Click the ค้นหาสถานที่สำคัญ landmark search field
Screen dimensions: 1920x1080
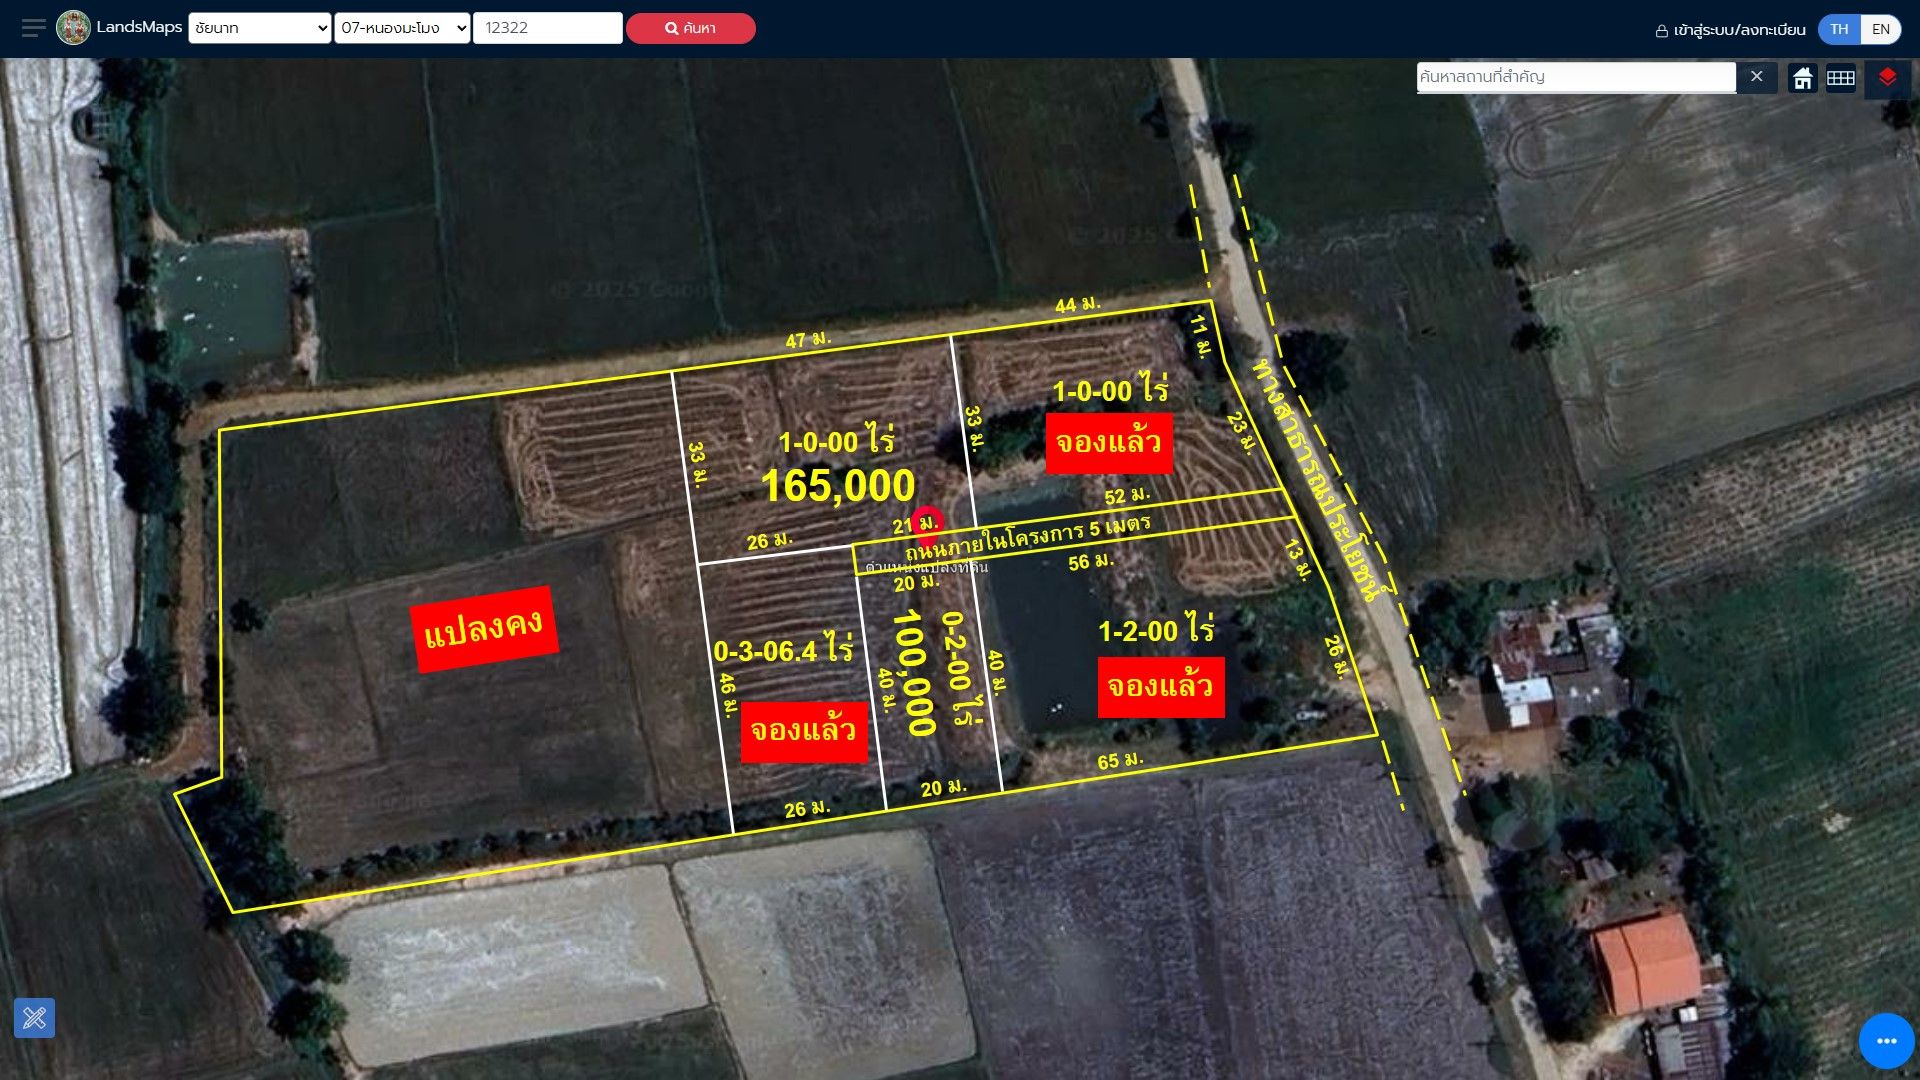point(1576,77)
